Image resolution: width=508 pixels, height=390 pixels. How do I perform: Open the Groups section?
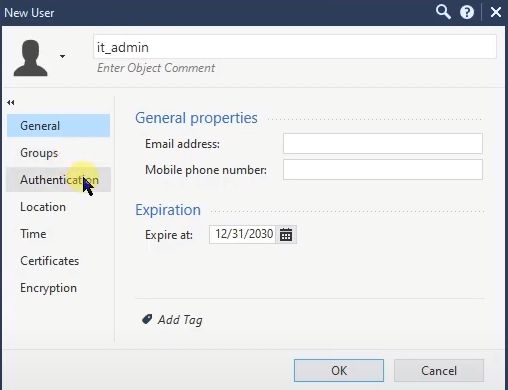click(x=58, y=153)
